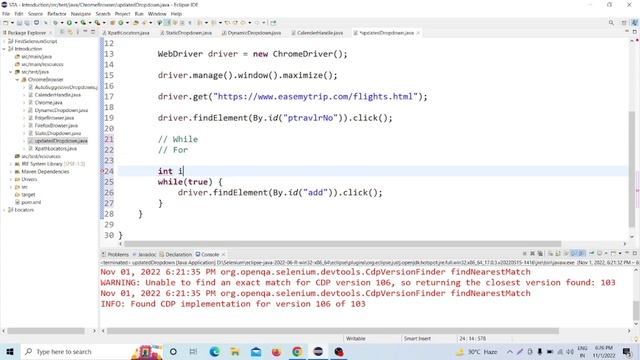Switch to XpathLocators.java editor tab
640x360 pixels.
click(x=126, y=33)
